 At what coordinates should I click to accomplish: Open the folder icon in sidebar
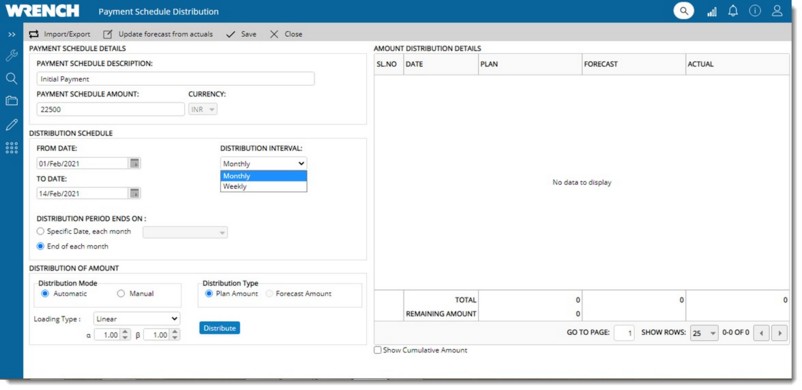[x=11, y=101]
